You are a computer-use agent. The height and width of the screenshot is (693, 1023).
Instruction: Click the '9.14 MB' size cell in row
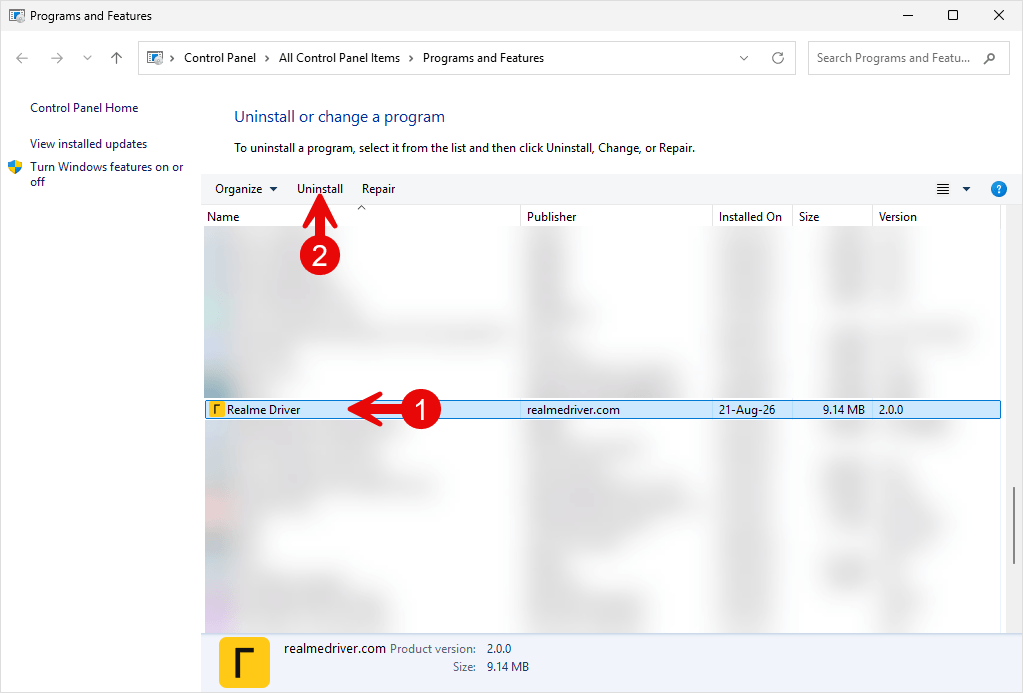click(x=844, y=410)
